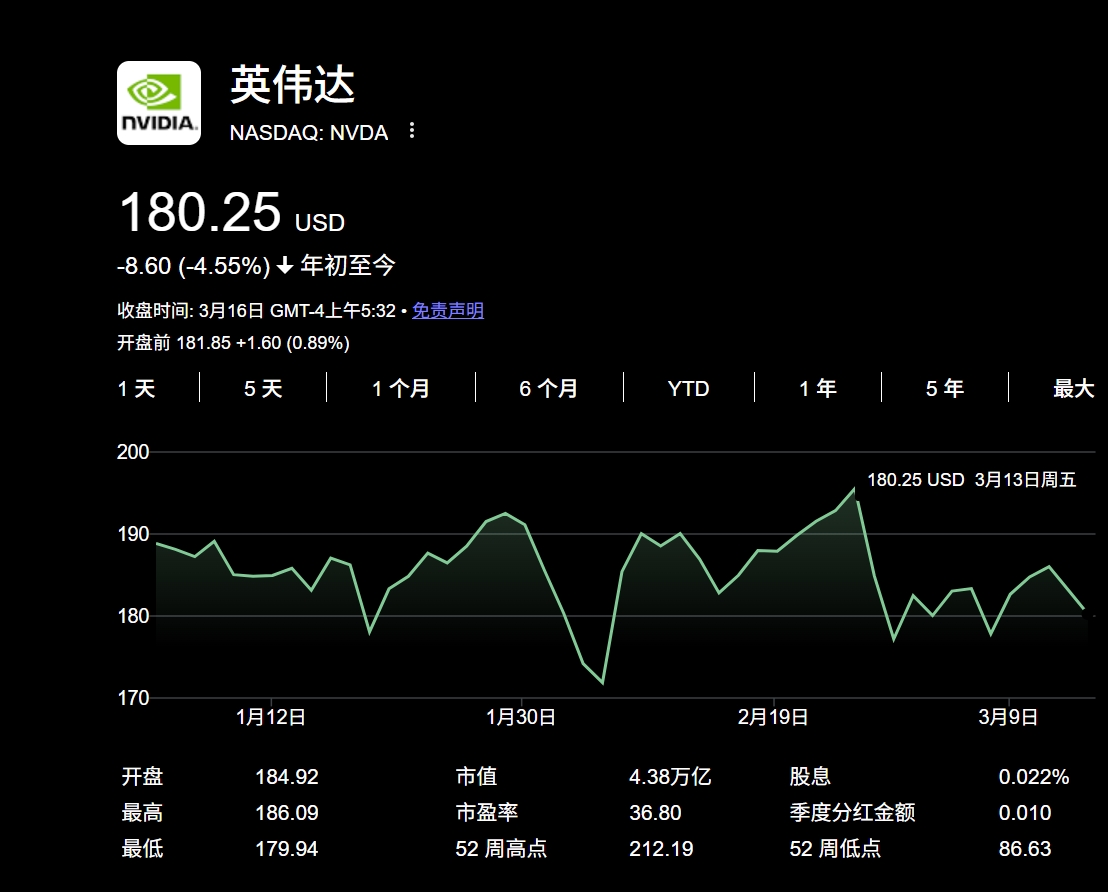Click the 市盈率 value 36.80

655,813
